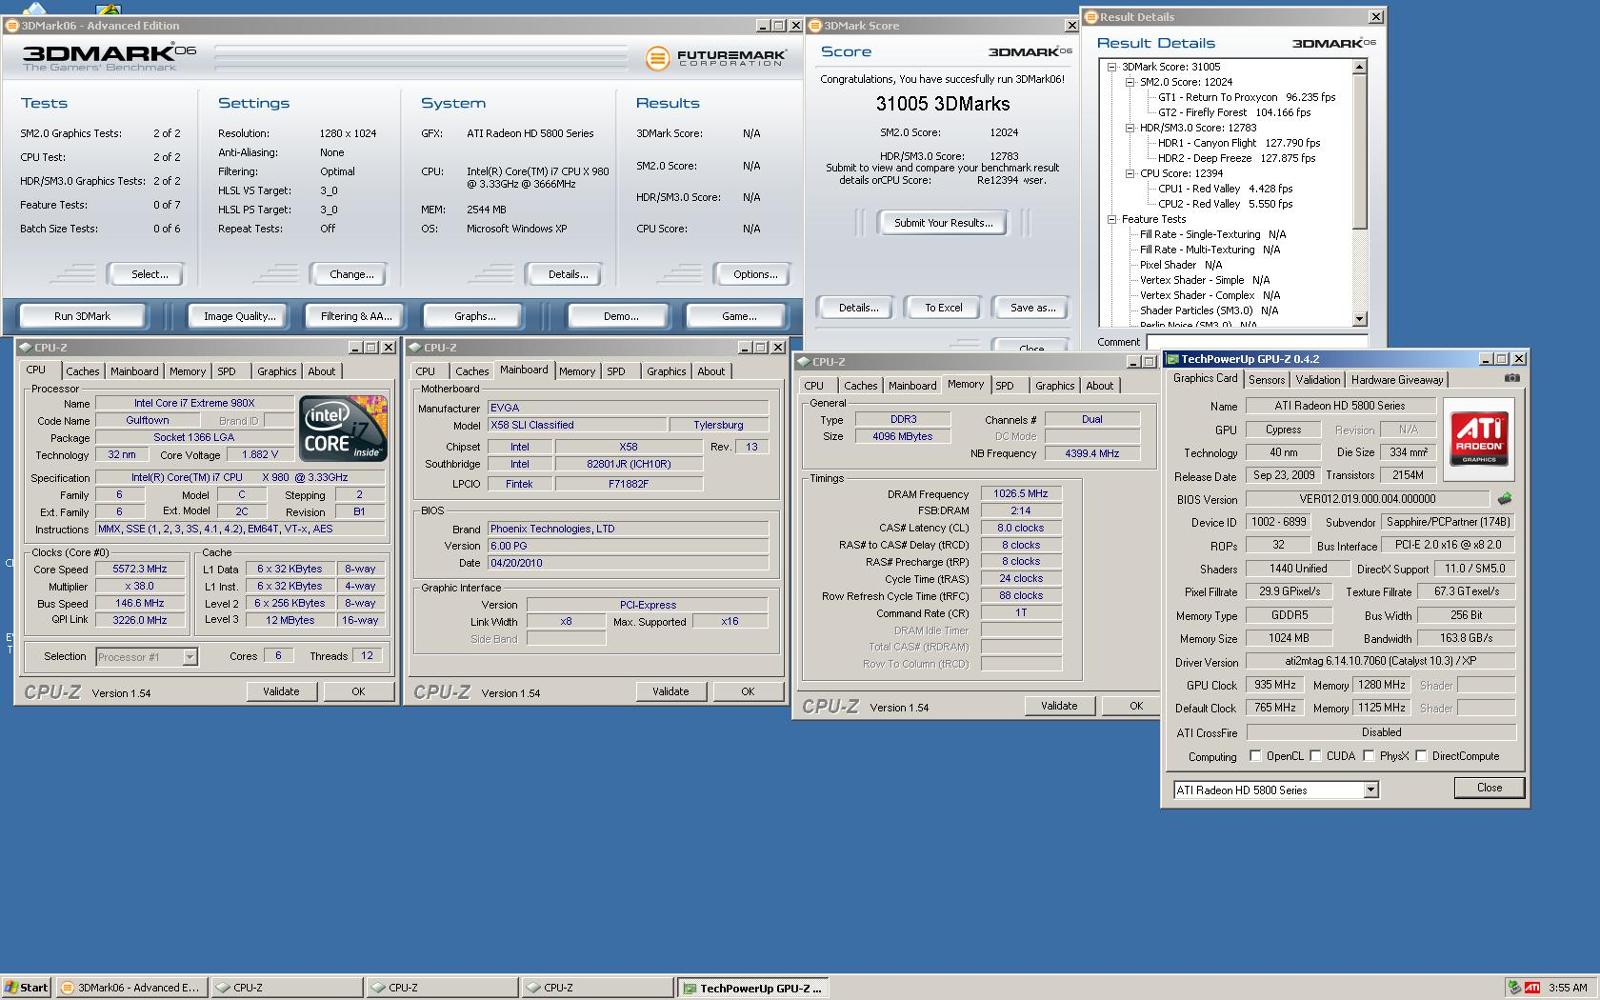Open the Windows Start menu
This screenshot has height=1000, width=1600.
(x=26, y=987)
